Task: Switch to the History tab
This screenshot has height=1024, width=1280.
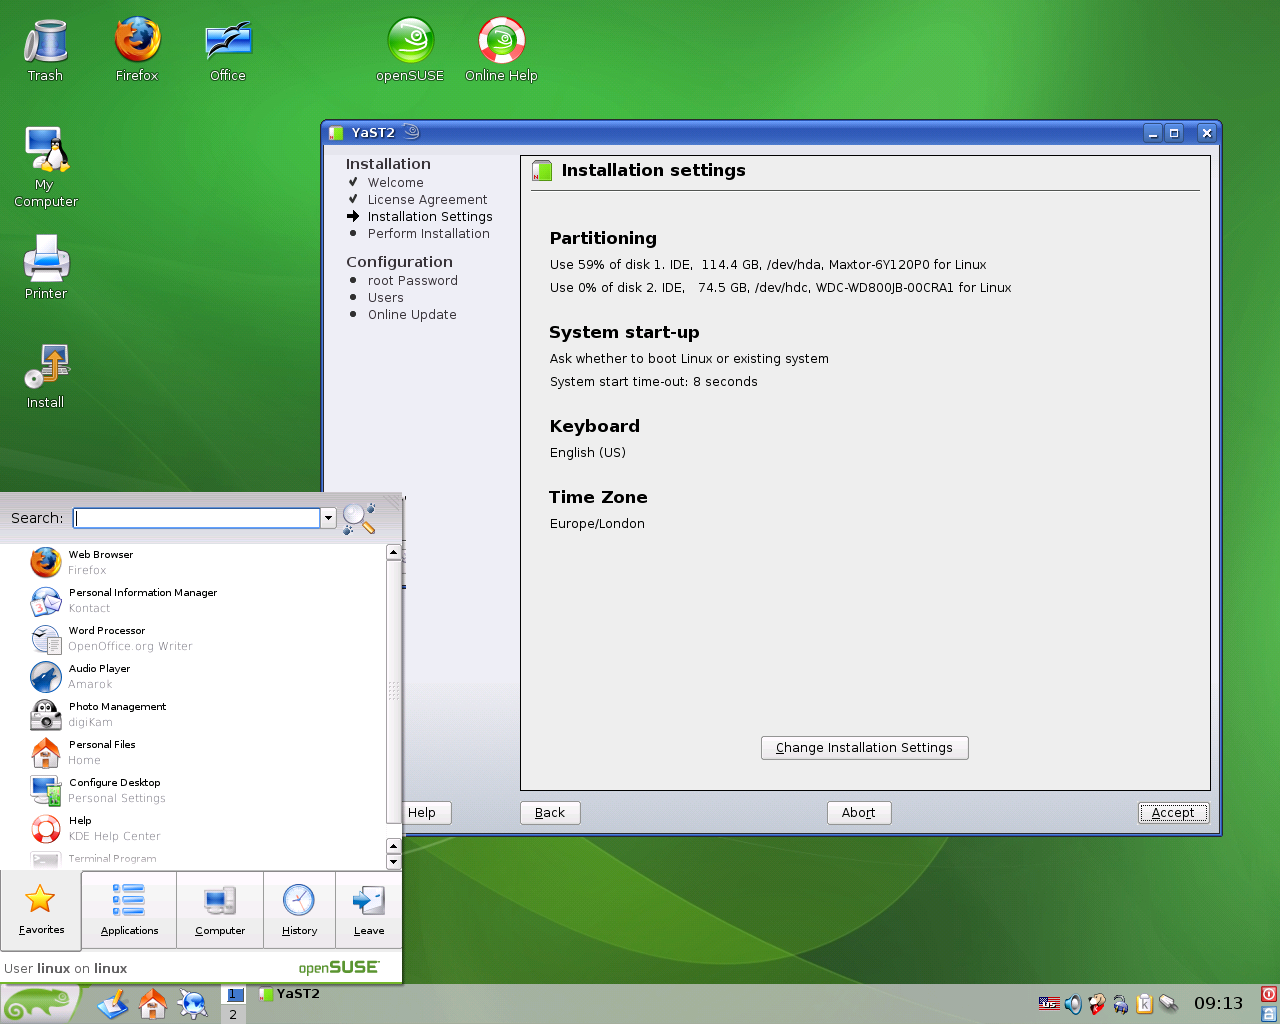Action: 299,910
